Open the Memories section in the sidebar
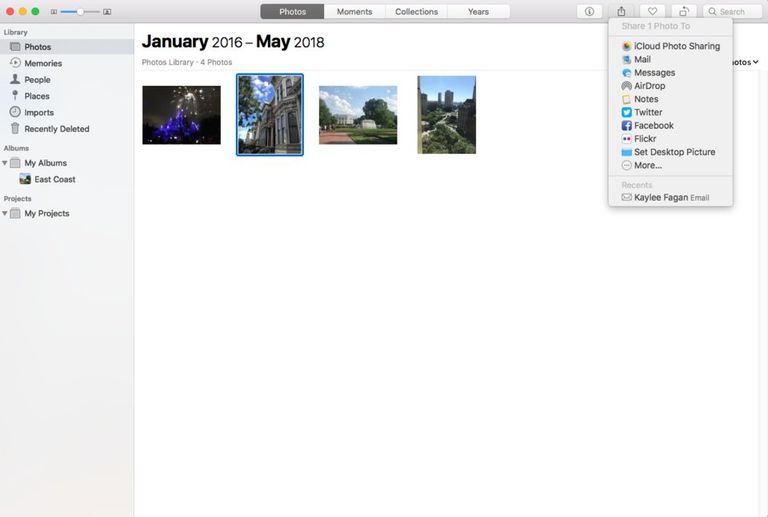The height and width of the screenshot is (517, 768). tap(43, 63)
